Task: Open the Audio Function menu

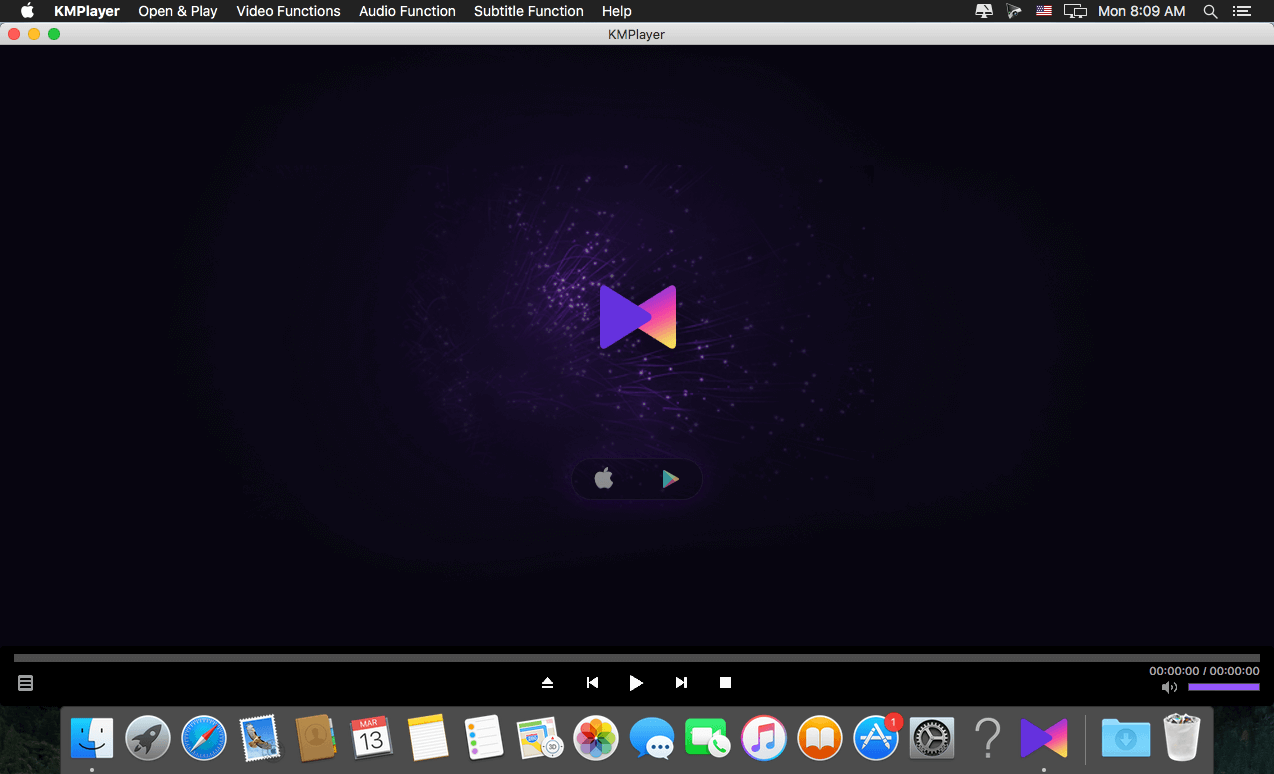Action: pos(407,11)
